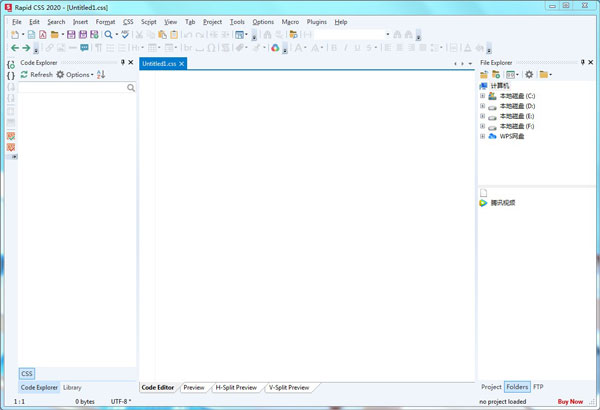Screen dimensions: 600x410
Task: Expand the 本地磁盘 (F:) tree node
Action: point(483,126)
